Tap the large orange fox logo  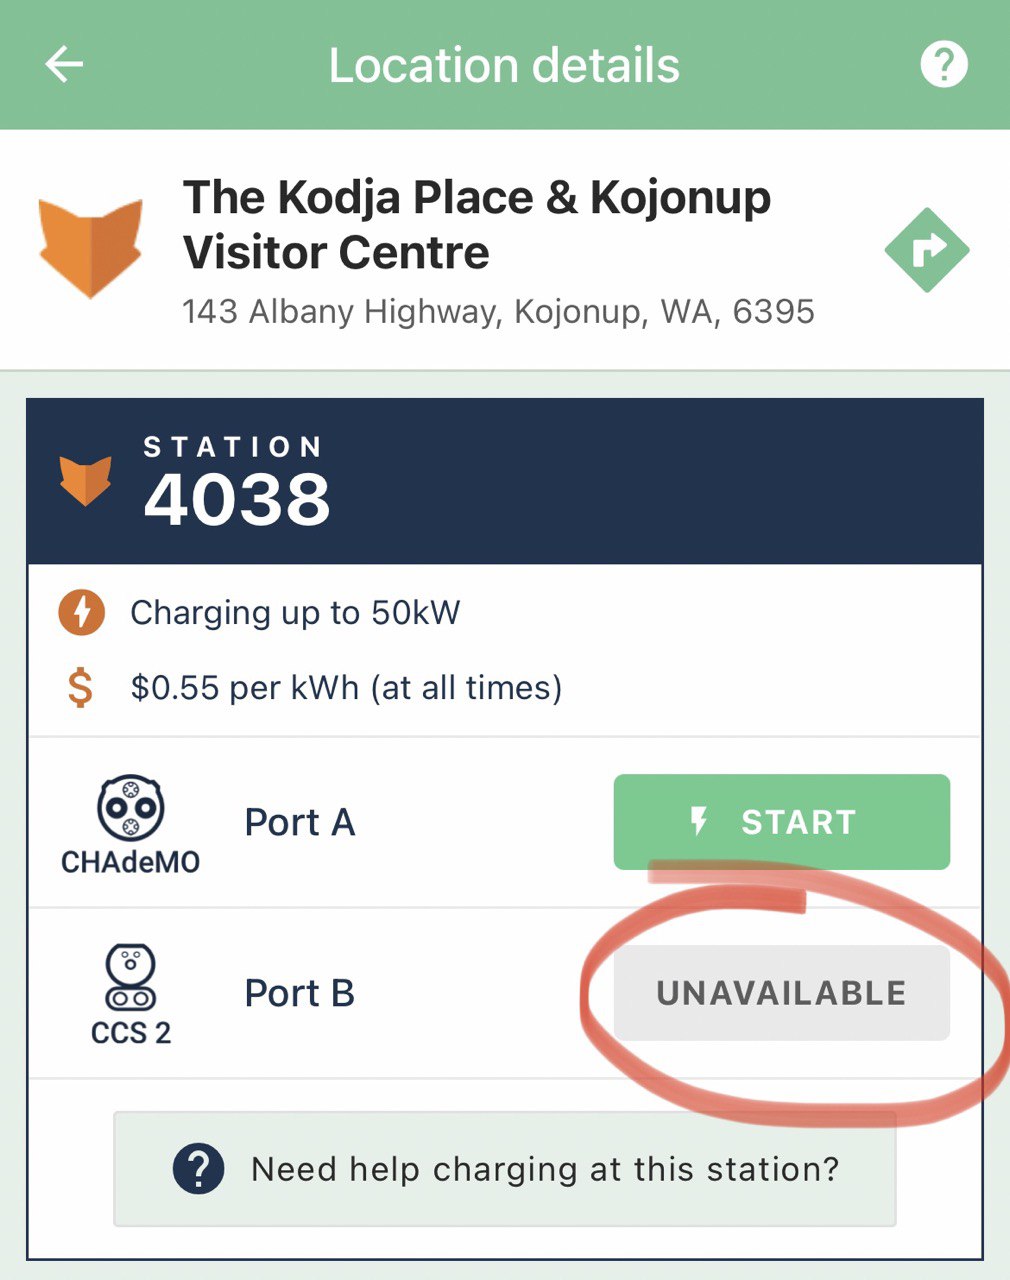click(x=91, y=248)
